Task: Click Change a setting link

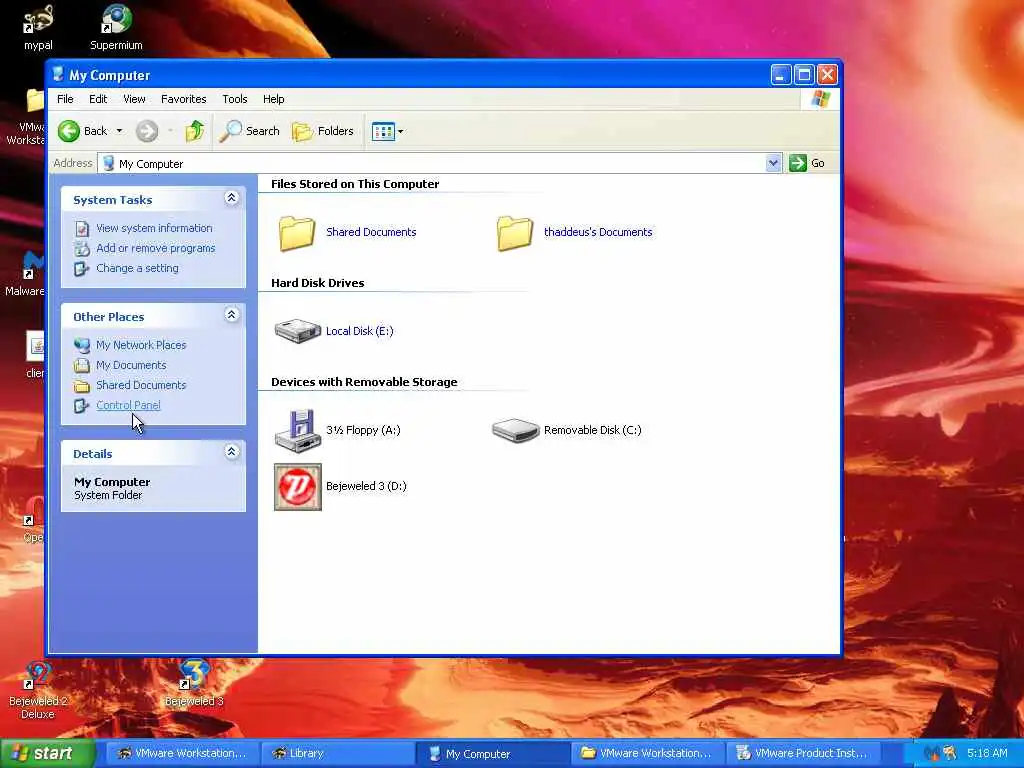Action: coord(137,268)
